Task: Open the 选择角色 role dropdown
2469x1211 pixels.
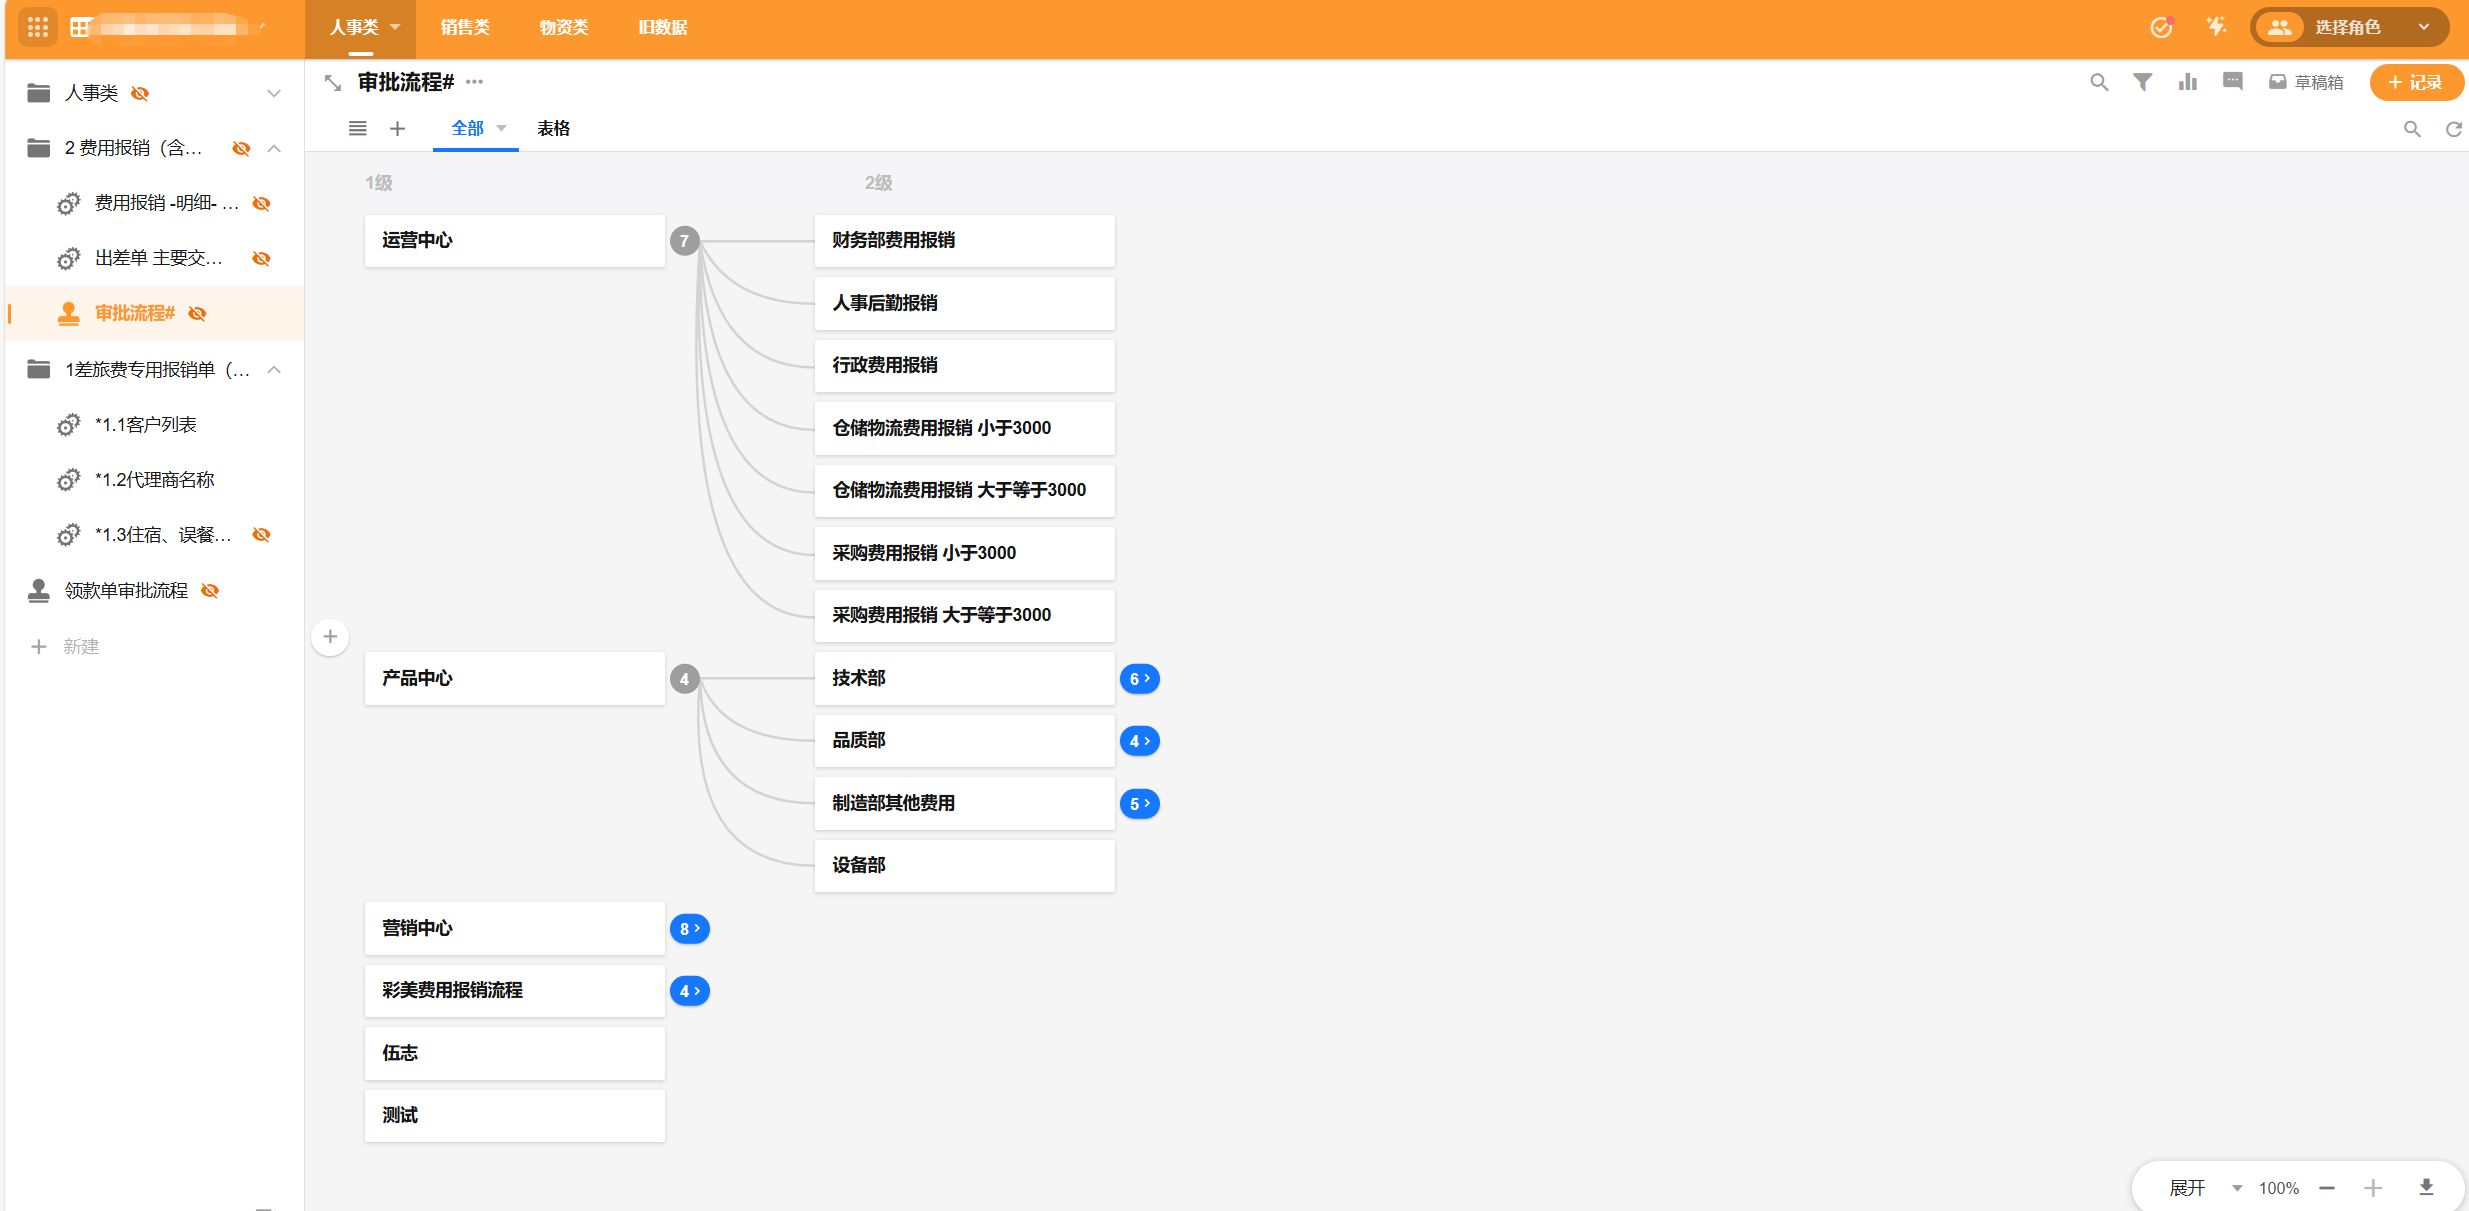Action: click(x=2349, y=27)
